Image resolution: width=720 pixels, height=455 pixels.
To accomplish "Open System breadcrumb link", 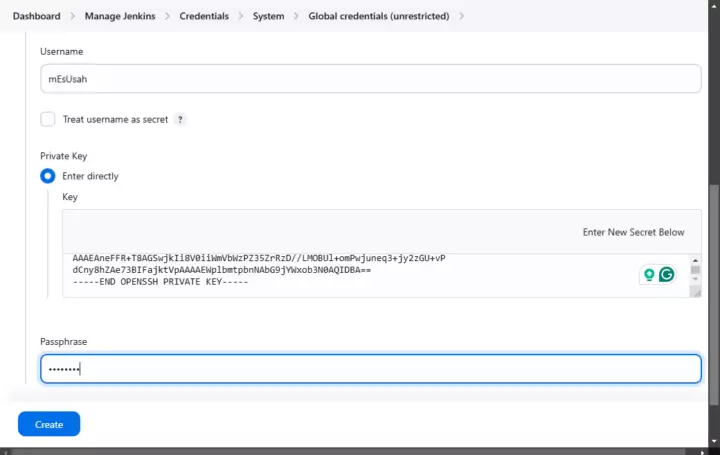I will coord(269,16).
